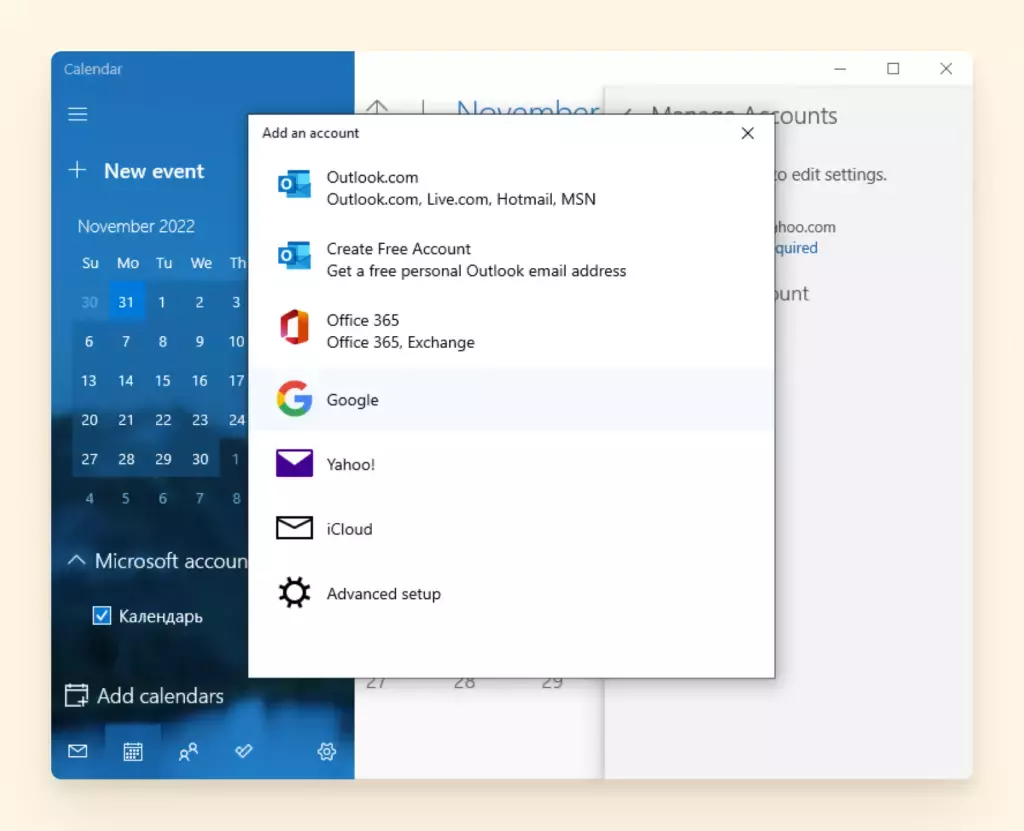The height and width of the screenshot is (831, 1024).
Task: Maximize the Calendar window
Action: pos(893,69)
